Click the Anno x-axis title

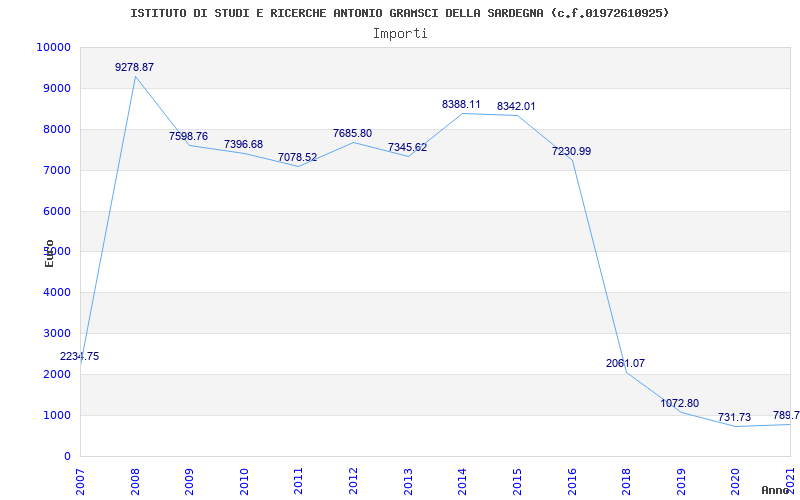click(775, 490)
